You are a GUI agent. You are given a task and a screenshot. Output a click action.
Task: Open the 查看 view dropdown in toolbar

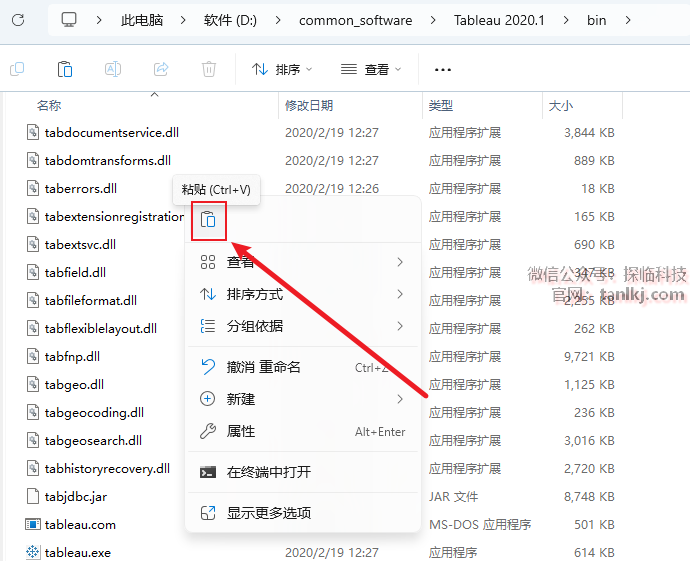click(371, 70)
